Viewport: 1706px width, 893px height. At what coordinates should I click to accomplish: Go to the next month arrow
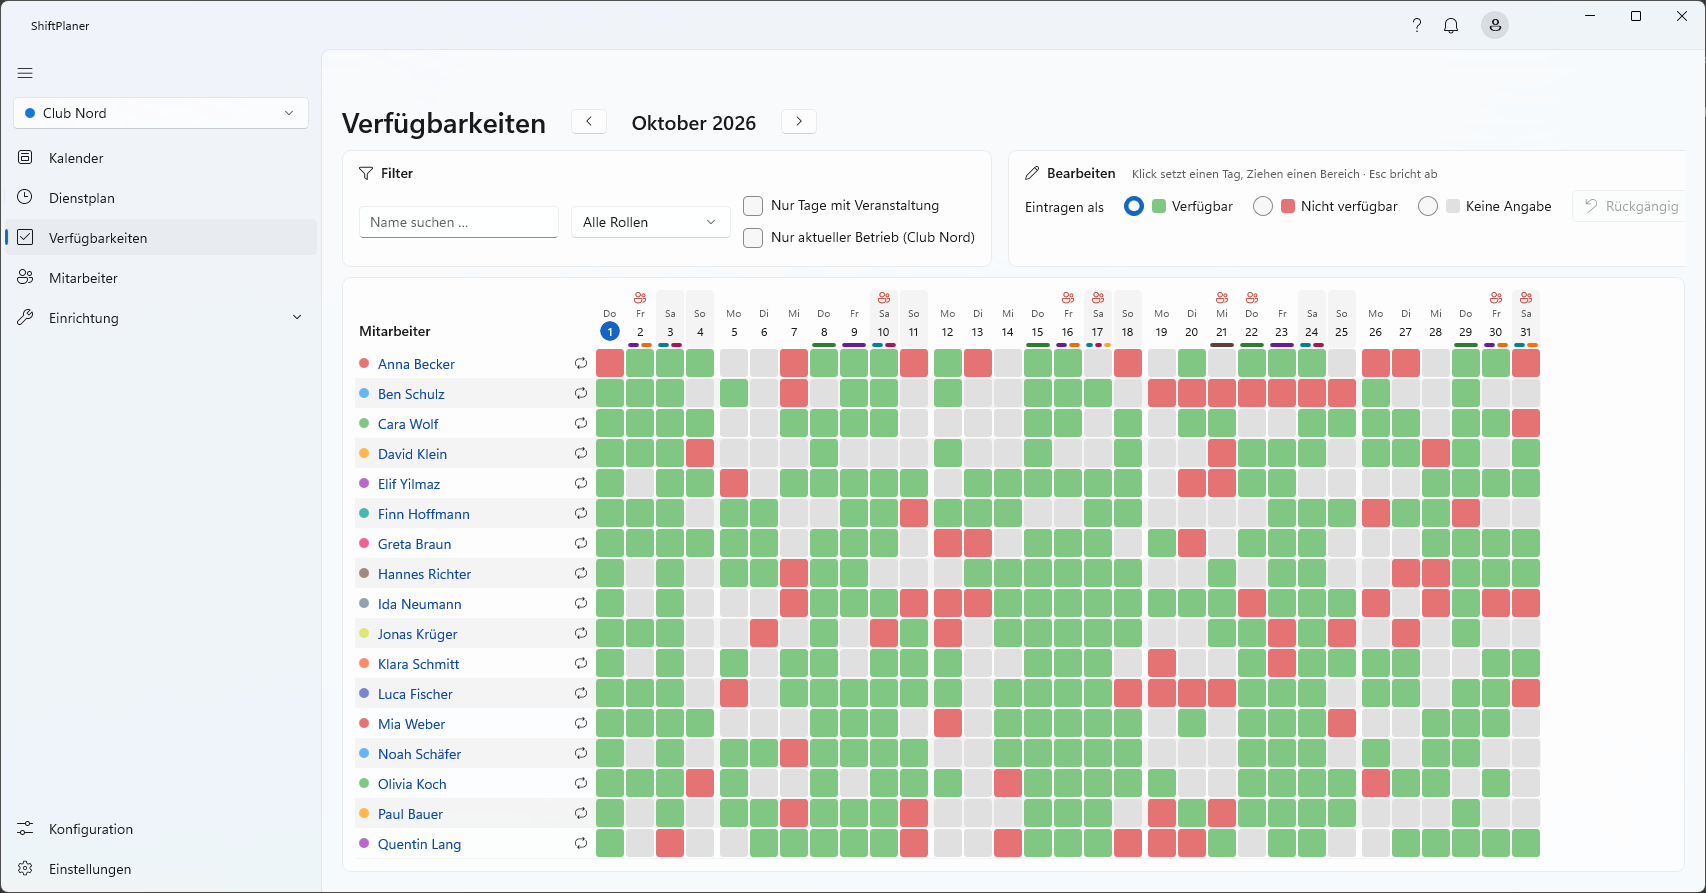pos(799,122)
